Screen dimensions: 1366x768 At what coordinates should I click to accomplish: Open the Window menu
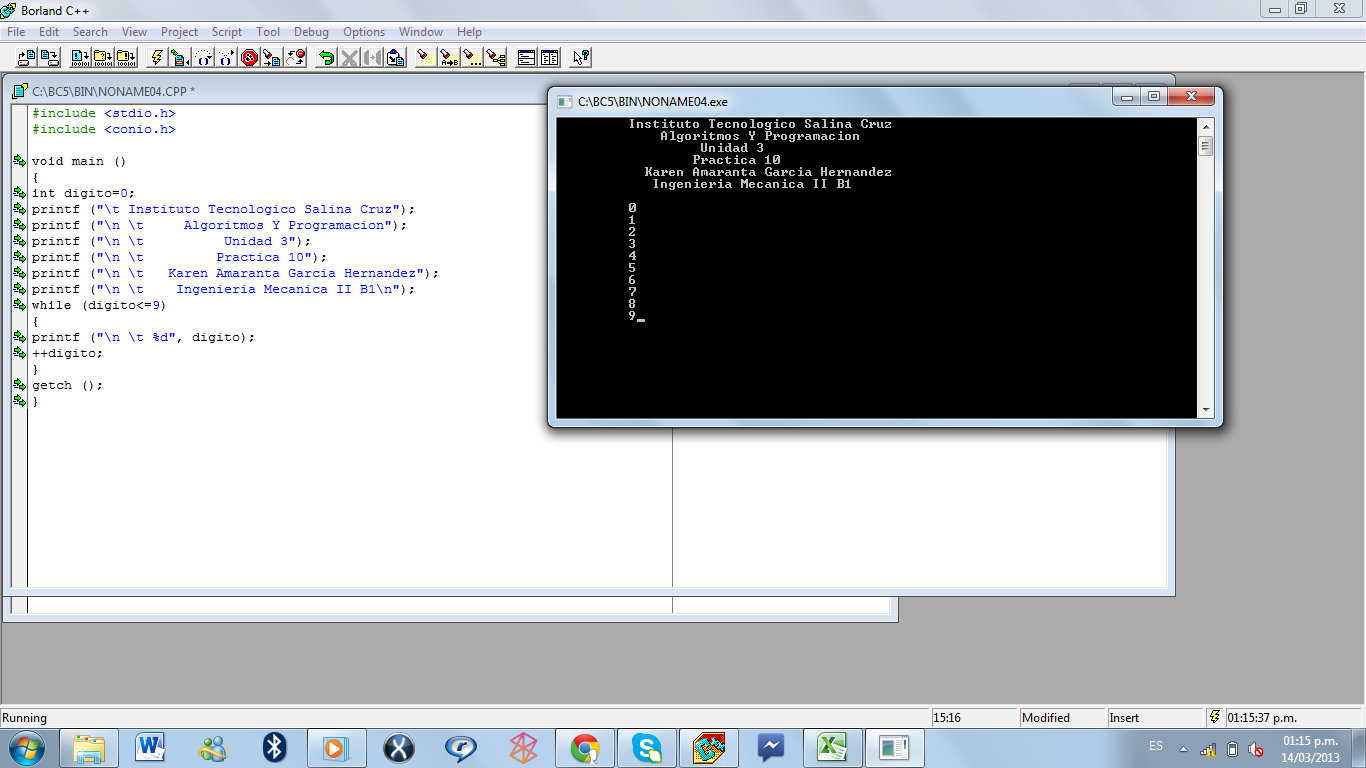(x=420, y=31)
